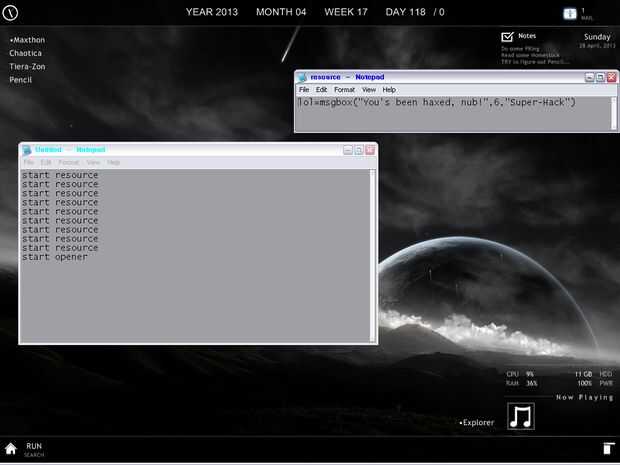The height and width of the screenshot is (465, 620).
Task: Maximize the Untitled Notepad window
Action: (359, 150)
